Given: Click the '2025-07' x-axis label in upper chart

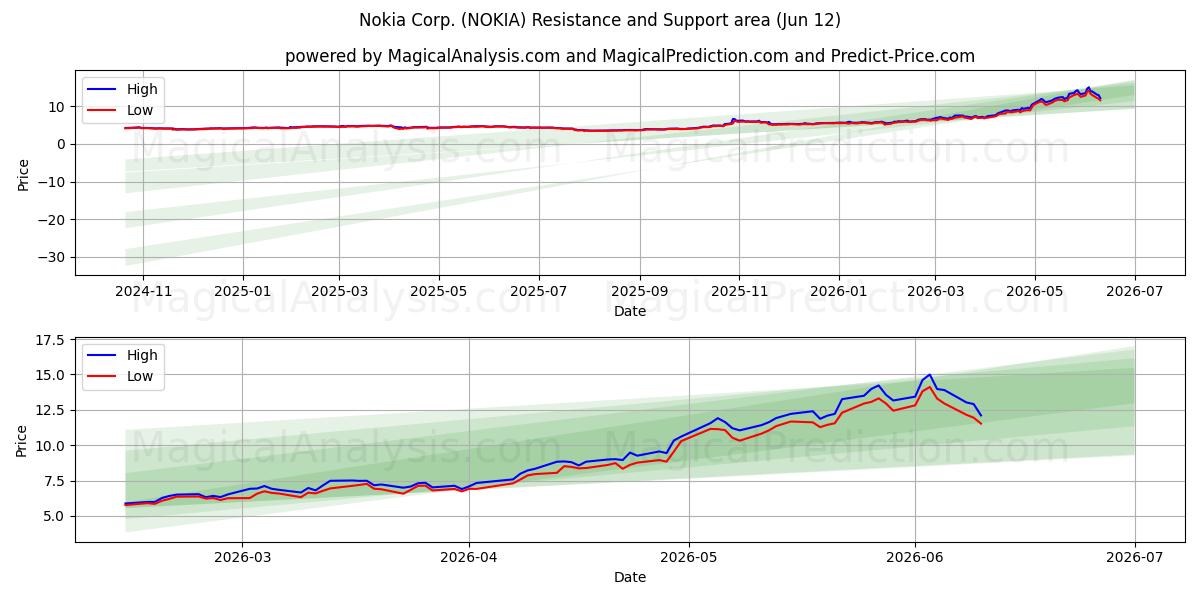Looking at the screenshot, I should [539, 291].
